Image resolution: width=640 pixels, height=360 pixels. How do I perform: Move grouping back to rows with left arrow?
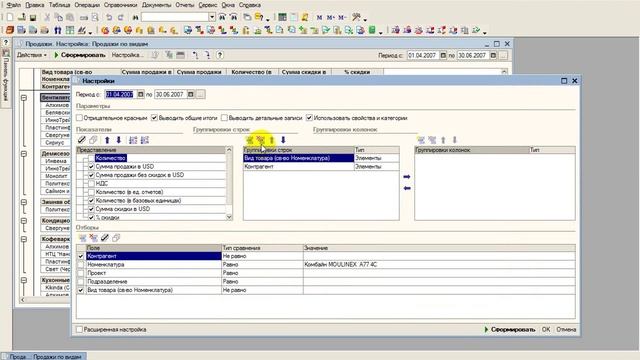[407, 188]
